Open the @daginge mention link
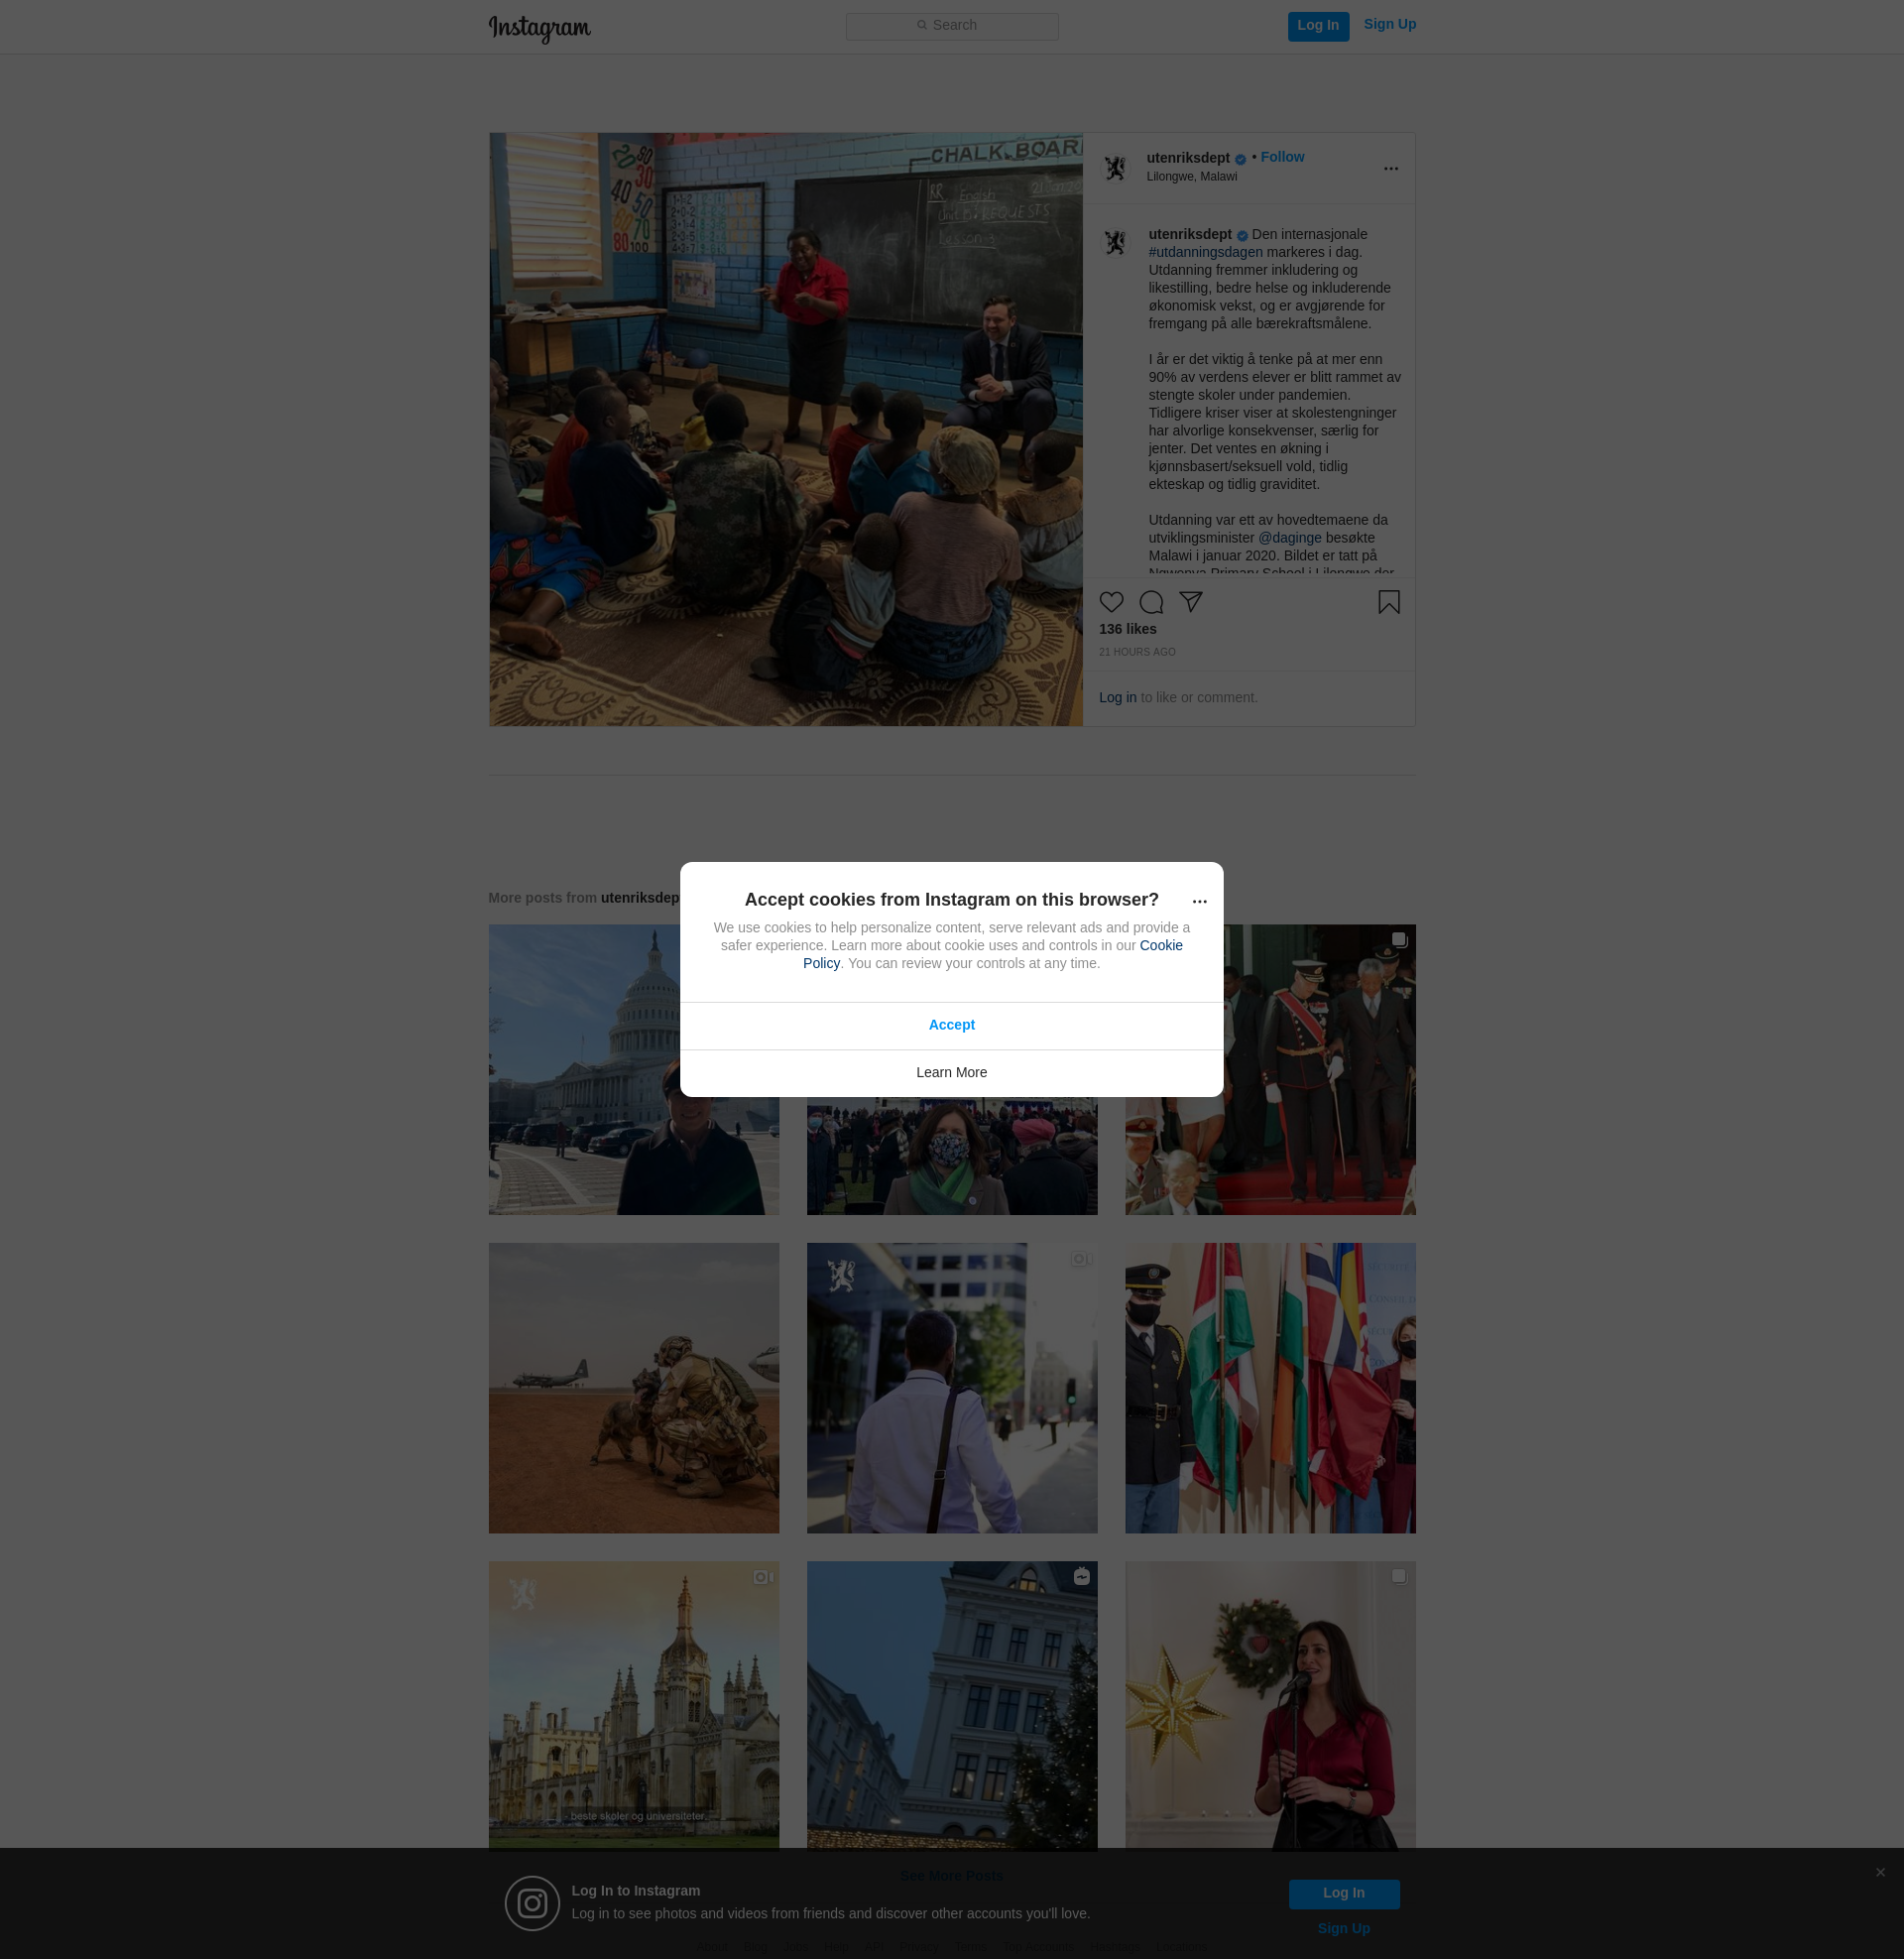 (x=1289, y=538)
